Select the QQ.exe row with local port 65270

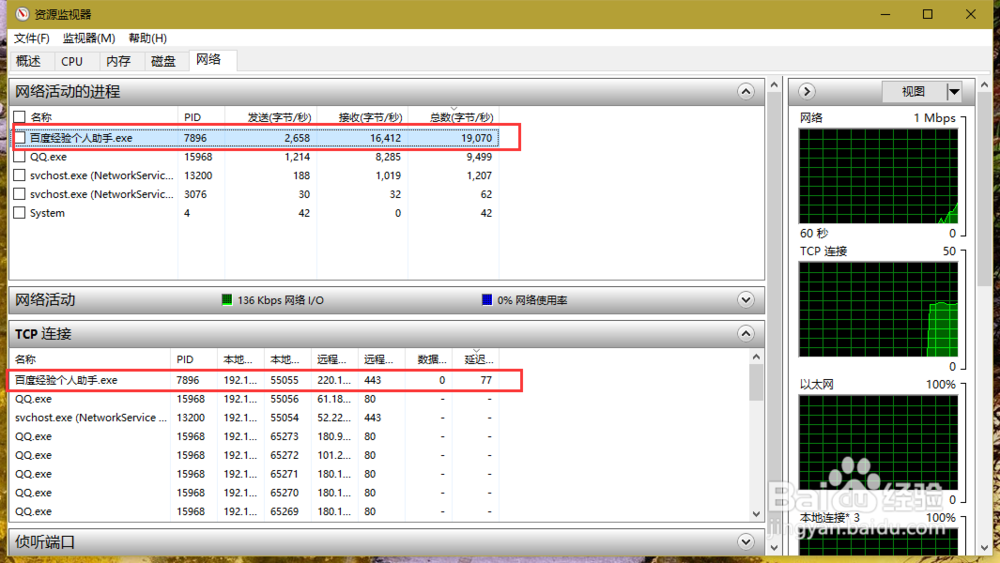tap(254, 493)
